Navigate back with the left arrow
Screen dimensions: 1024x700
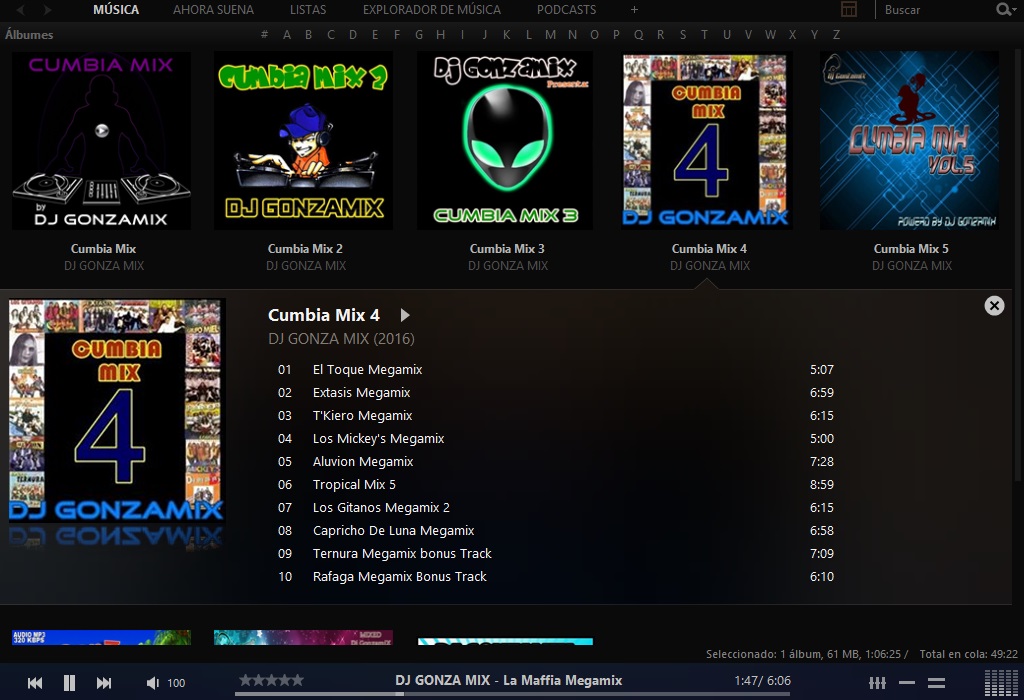click(x=22, y=10)
